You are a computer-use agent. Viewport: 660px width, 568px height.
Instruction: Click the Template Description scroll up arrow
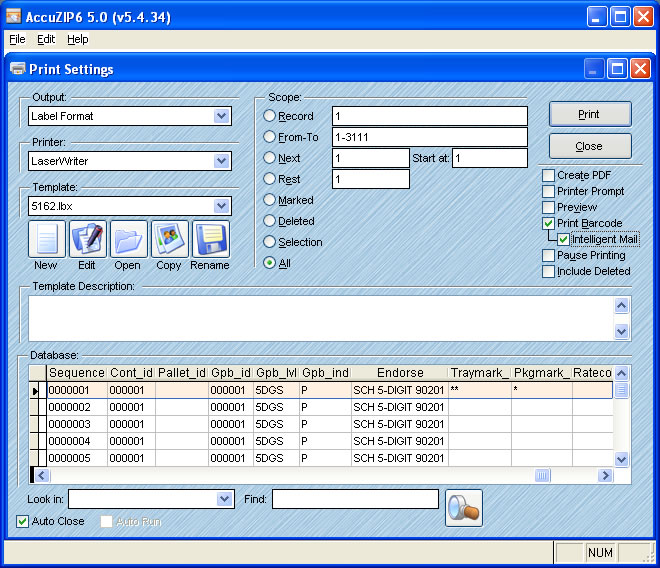pyautogui.click(x=621, y=305)
